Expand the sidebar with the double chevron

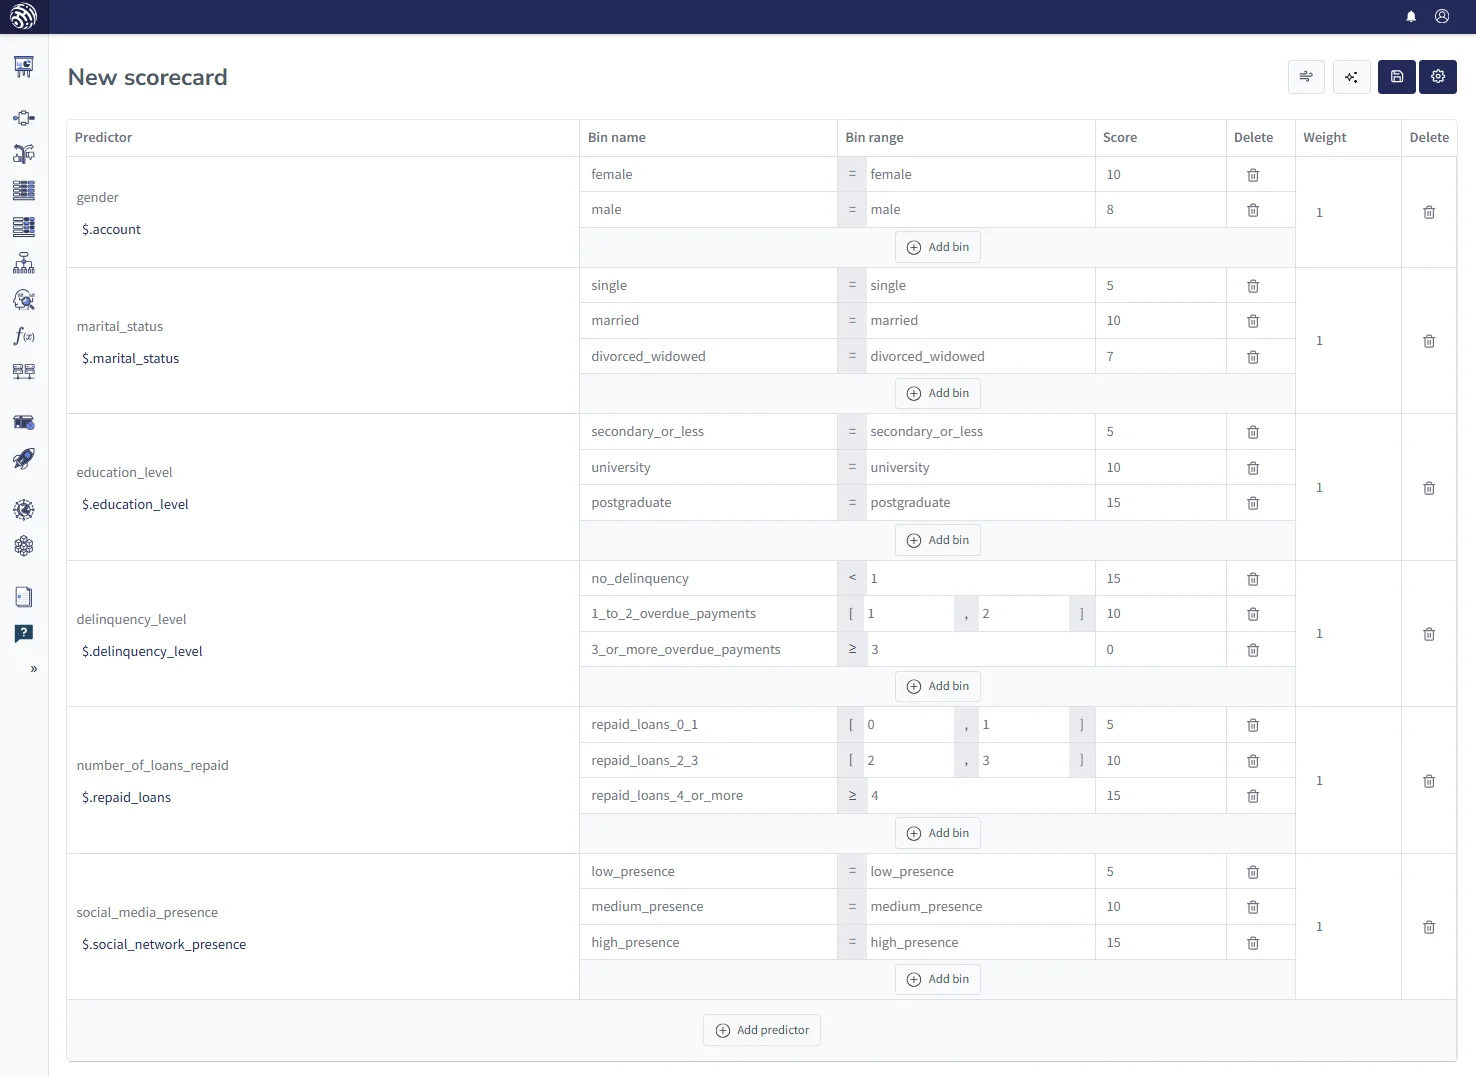coord(34,669)
